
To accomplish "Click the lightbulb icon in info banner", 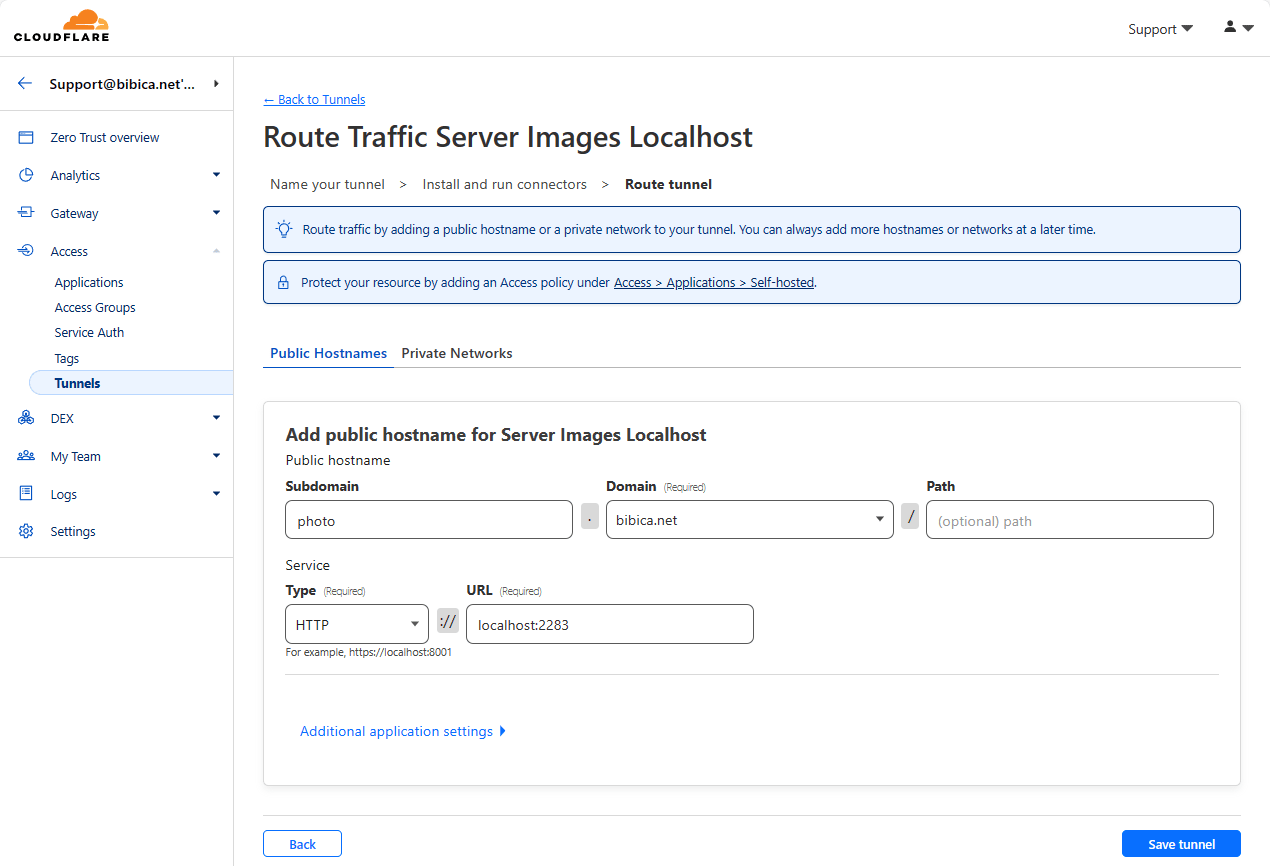I will click(x=284, y=229).
